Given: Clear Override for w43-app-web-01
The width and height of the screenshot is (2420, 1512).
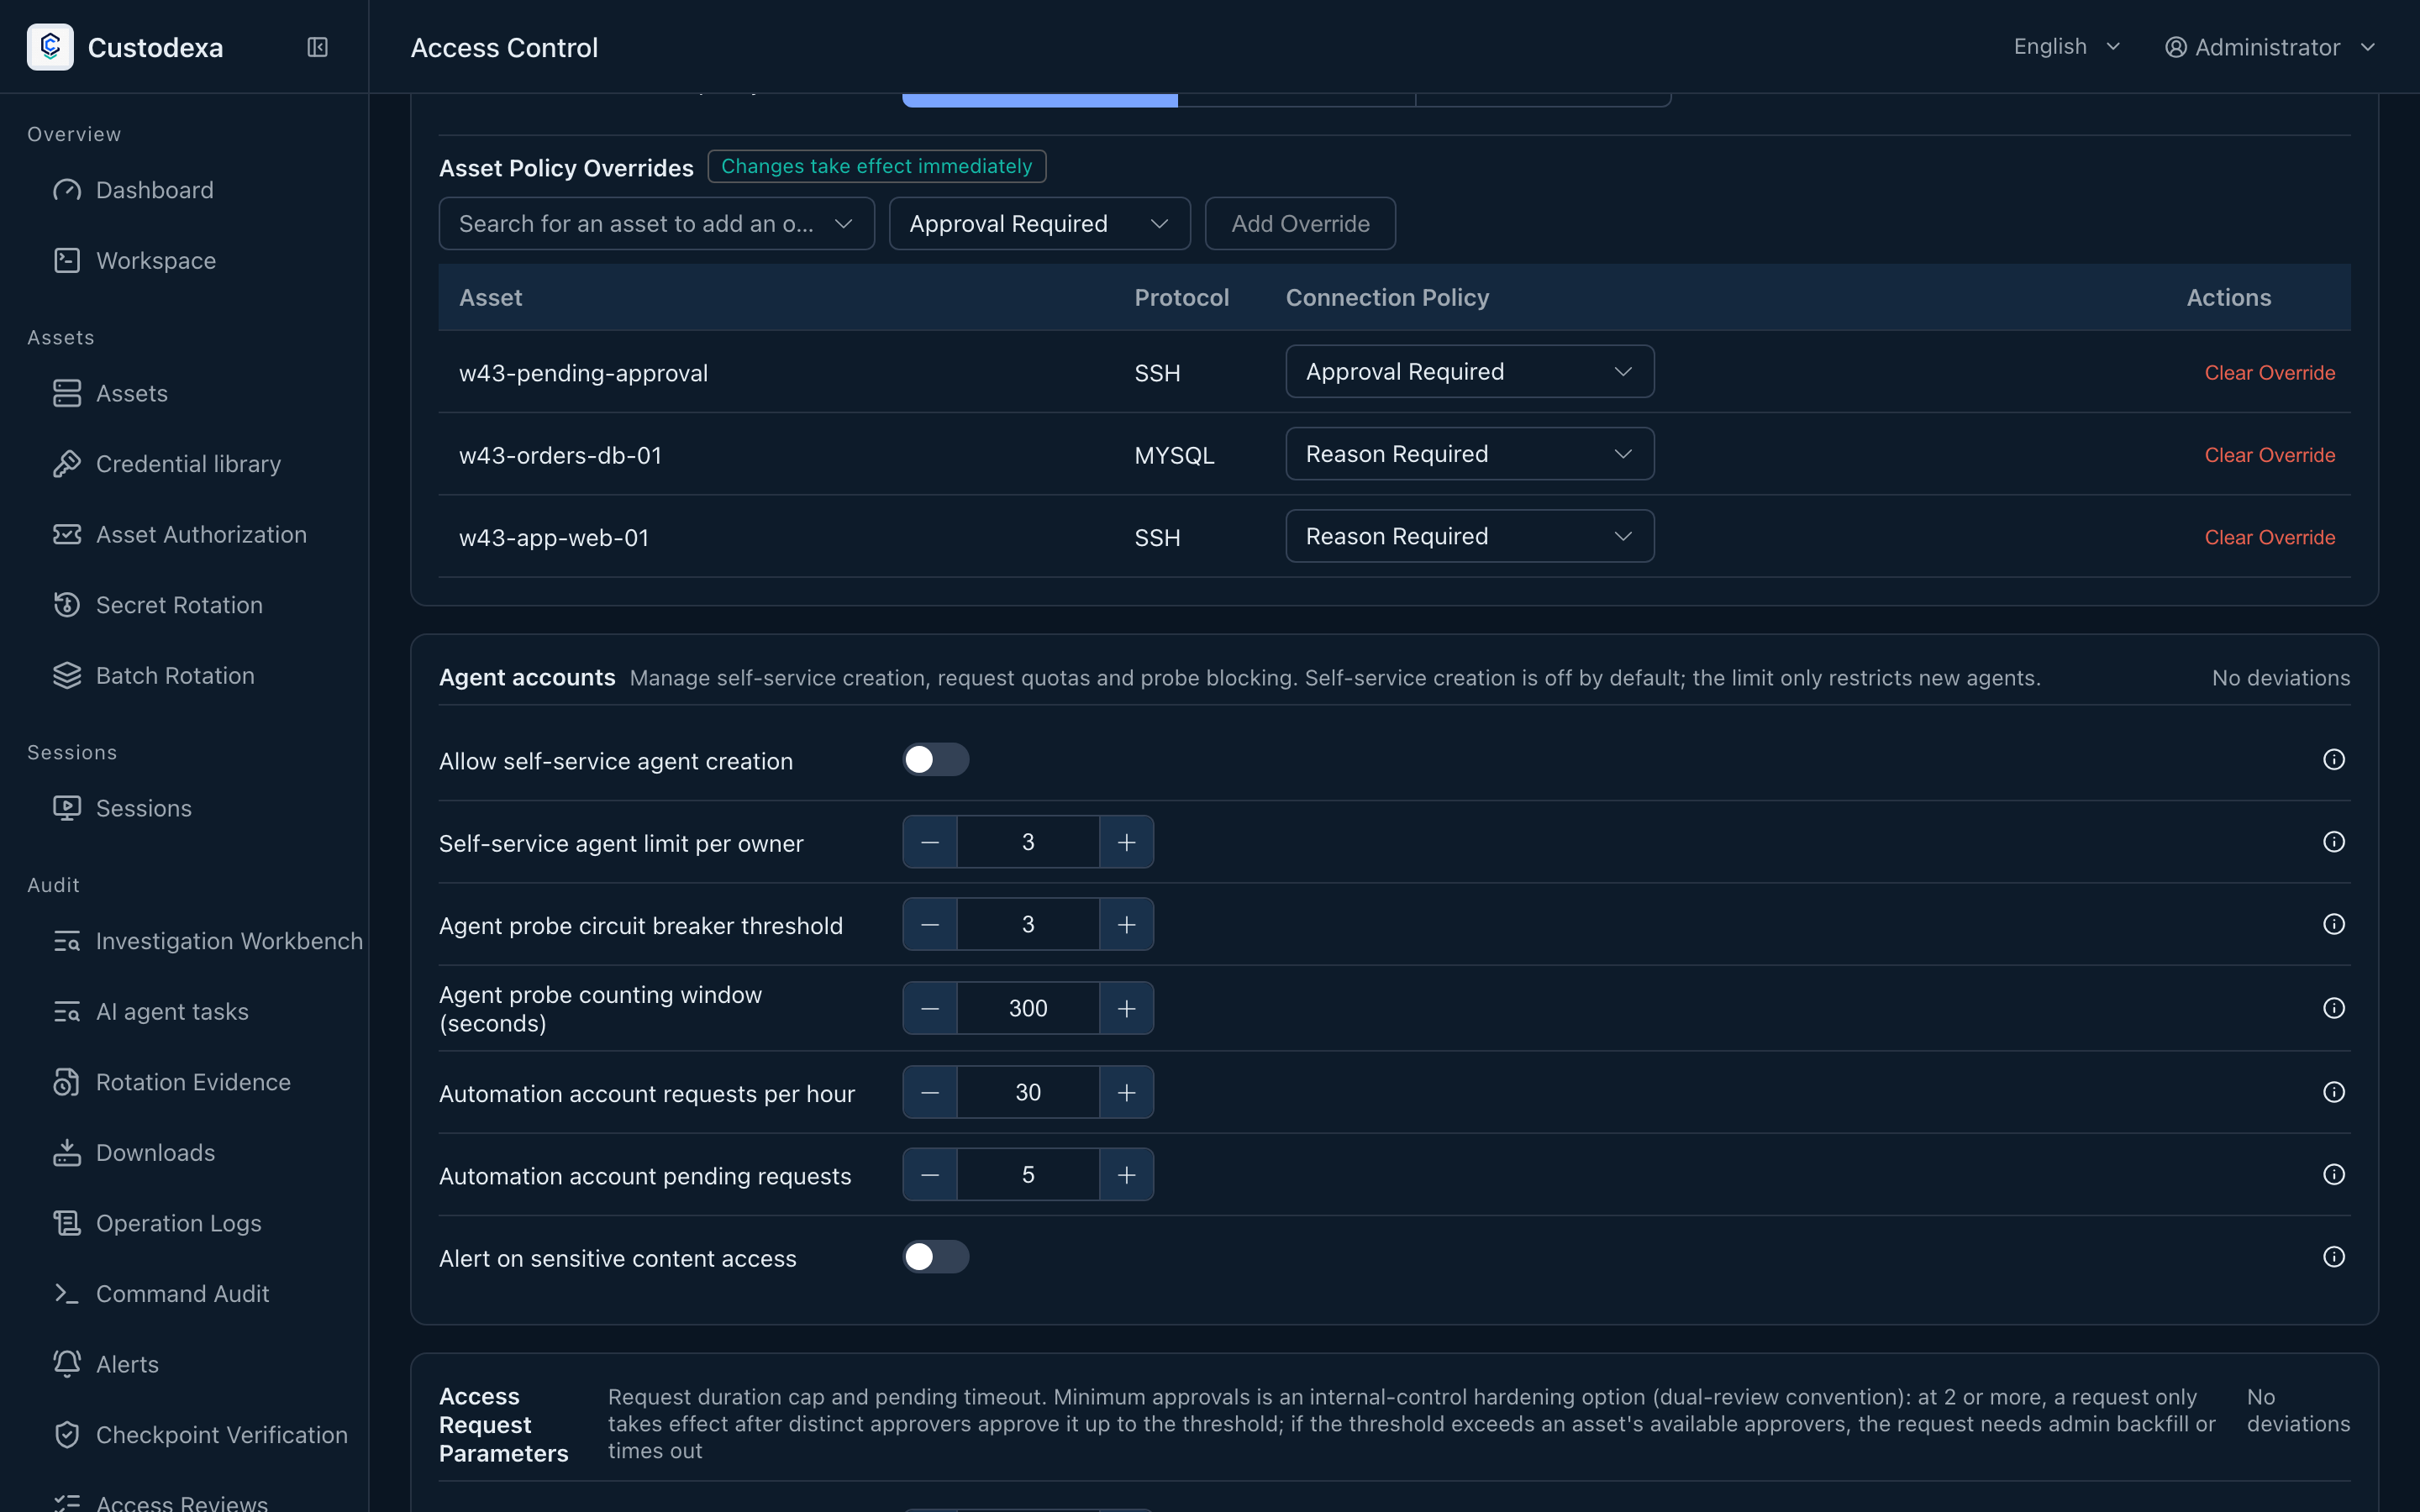Looking at the screenshot, I should [2269, 538].
